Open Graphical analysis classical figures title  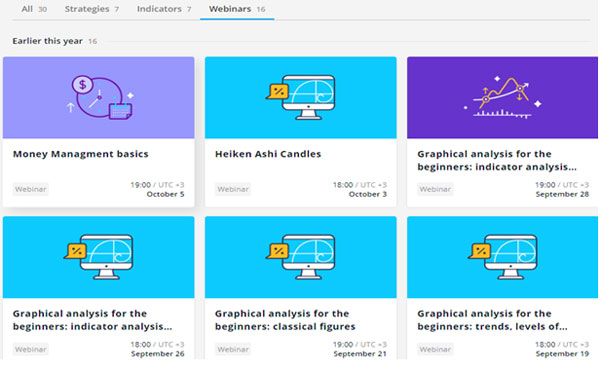pos(285,320)
